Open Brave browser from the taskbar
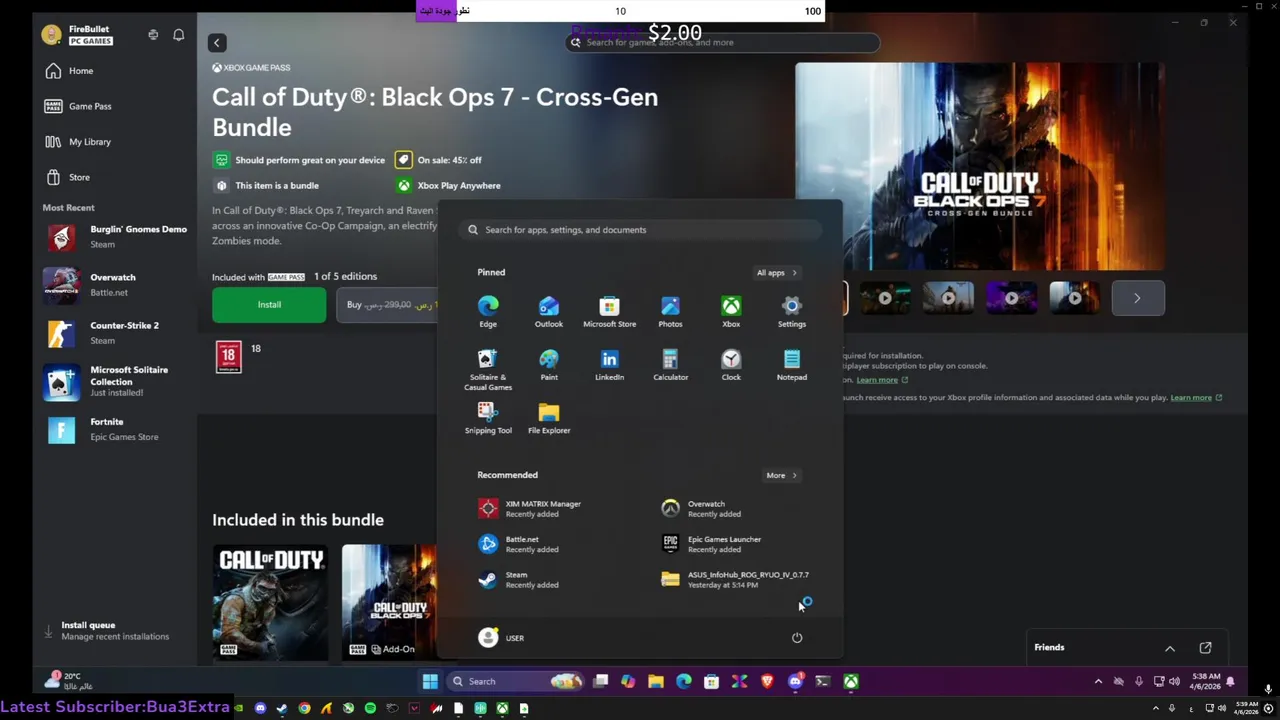1280x720 pixels. coord(767,682)
